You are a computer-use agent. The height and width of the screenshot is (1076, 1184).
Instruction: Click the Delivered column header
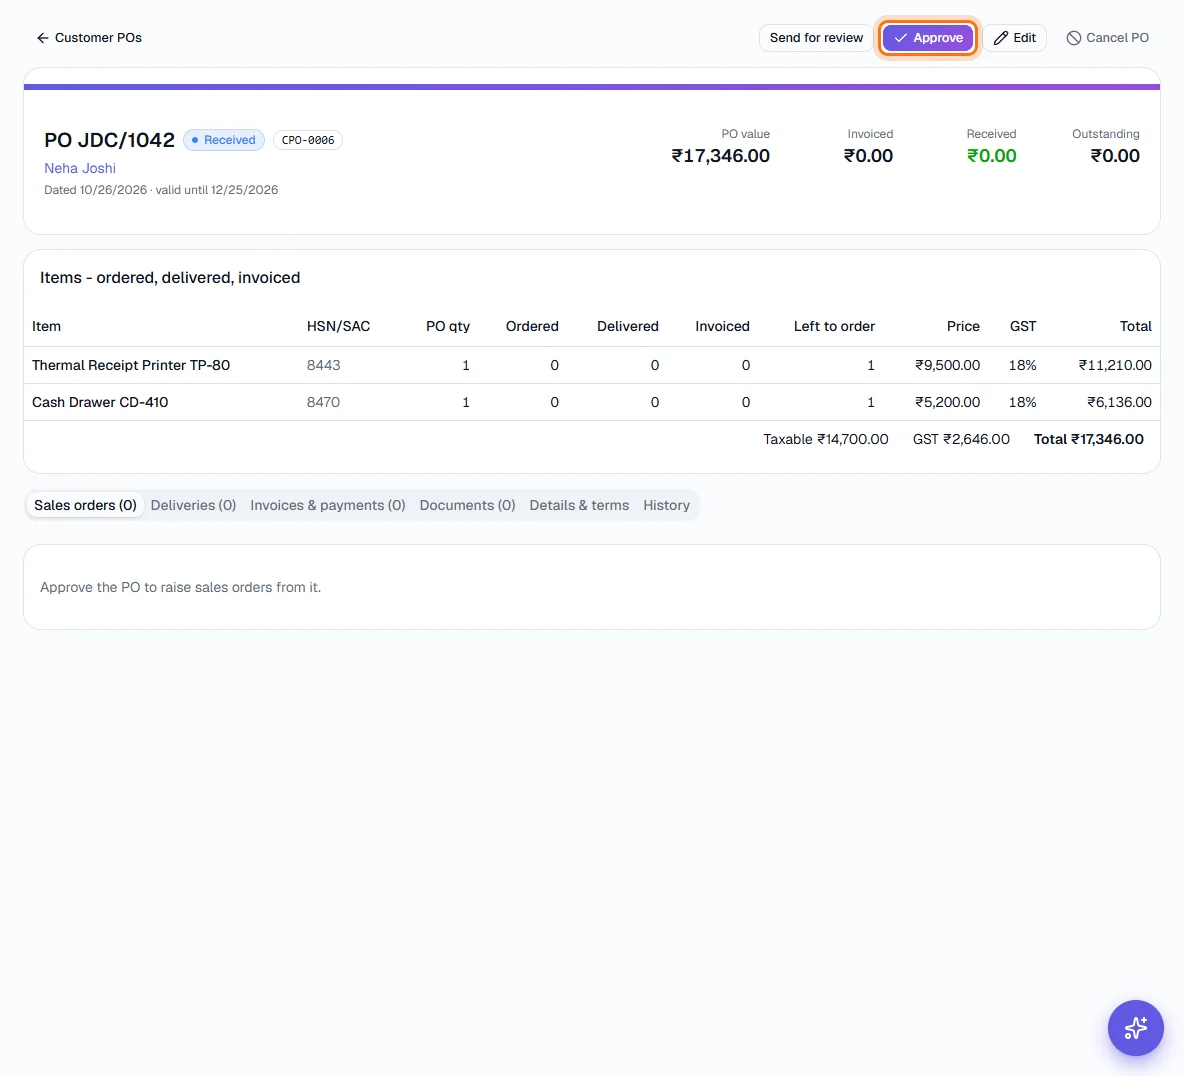pos(627,326)
